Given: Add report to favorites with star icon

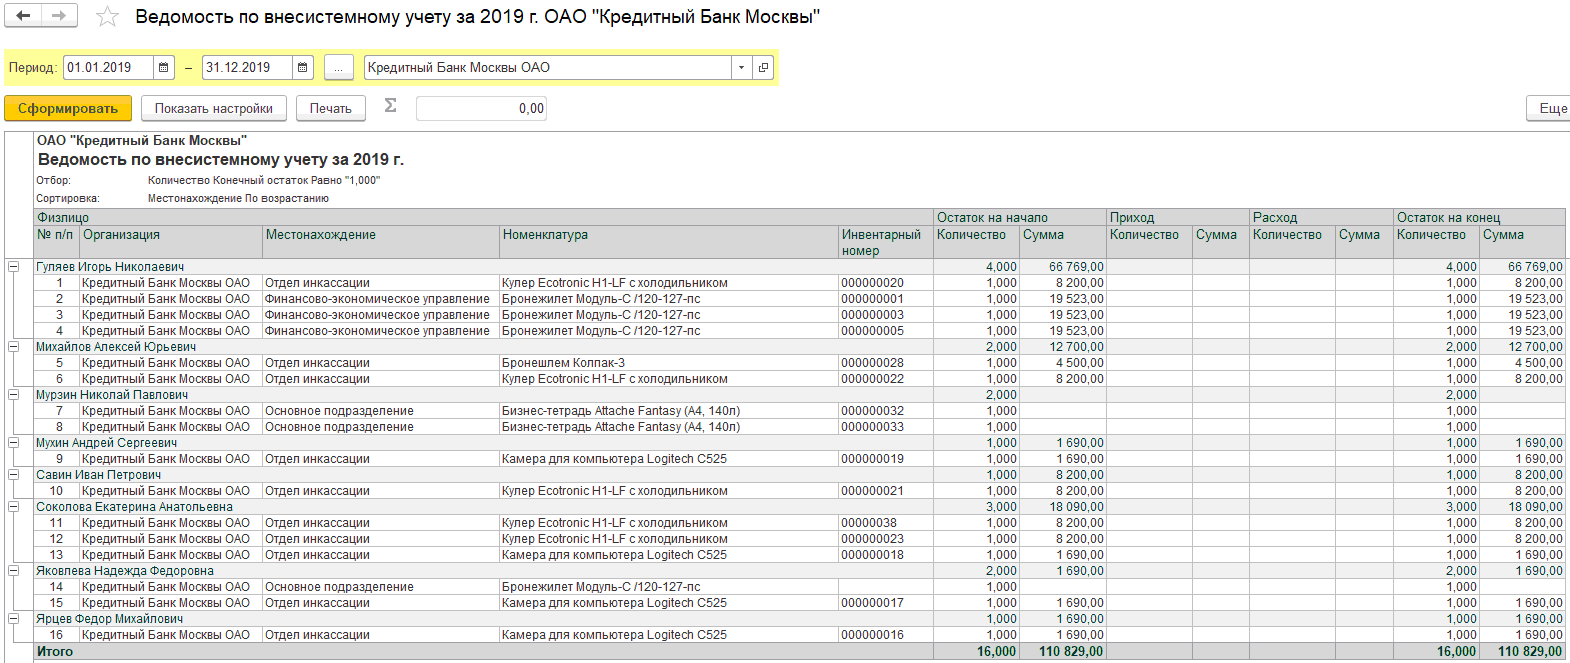Looking at the screenshot, I should click(107, 17).
